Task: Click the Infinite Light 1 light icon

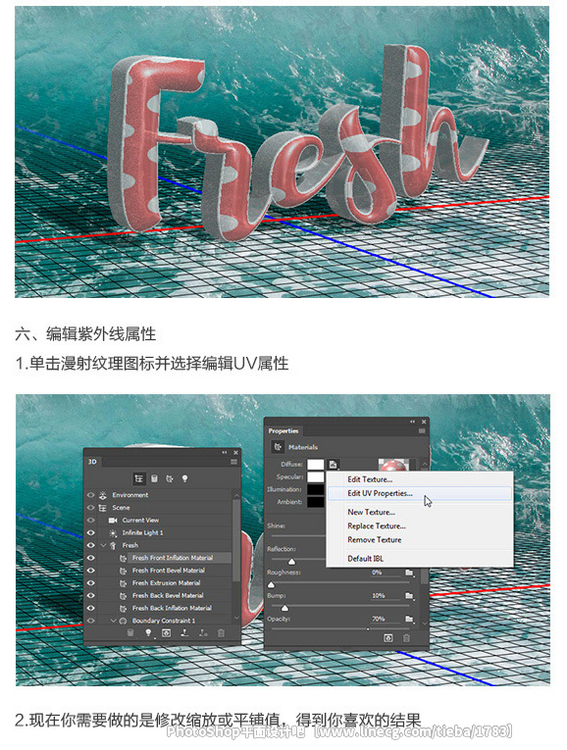Action: pos(113,532)
